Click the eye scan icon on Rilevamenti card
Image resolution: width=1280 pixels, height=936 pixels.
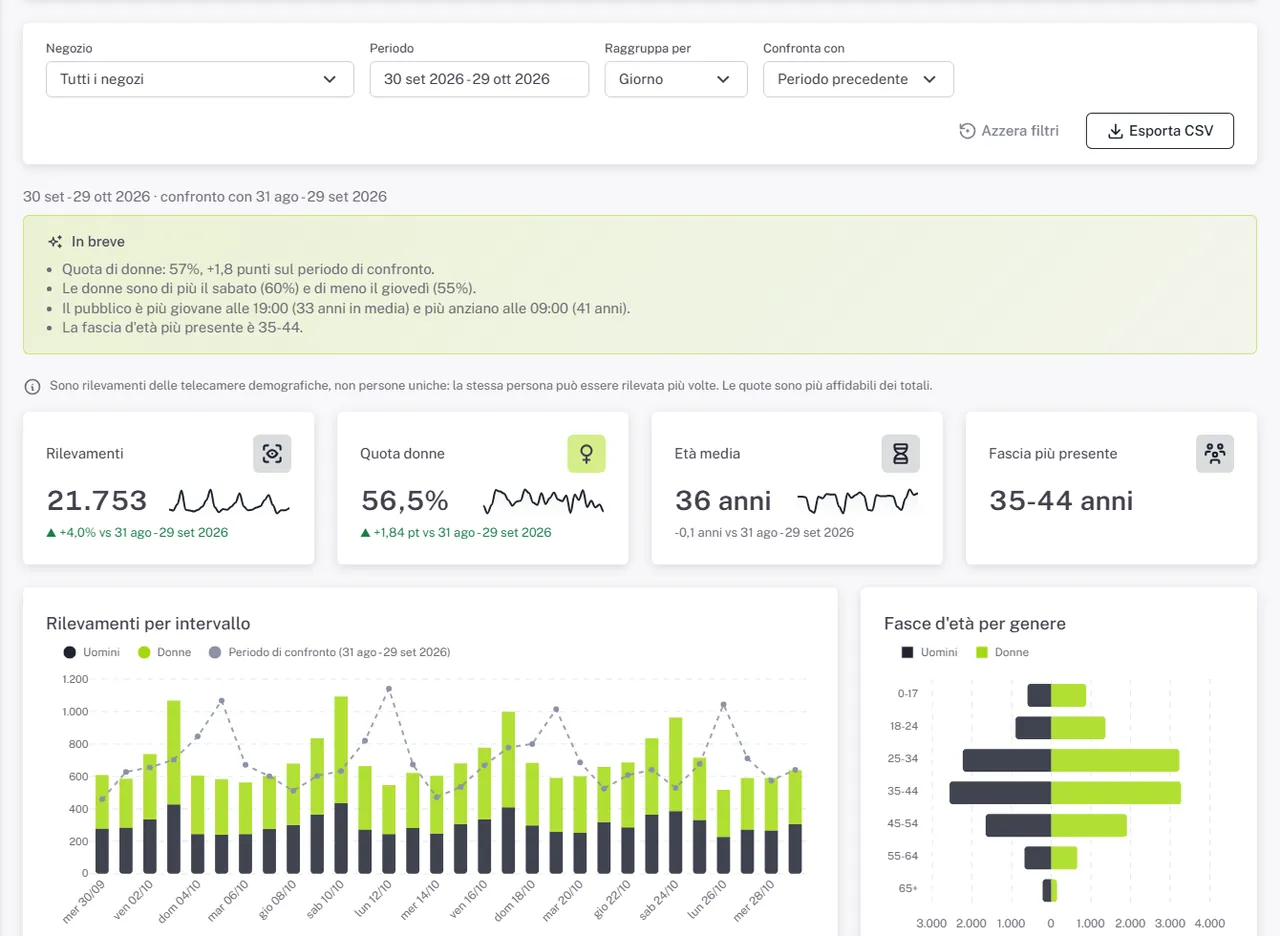[272, 454]
